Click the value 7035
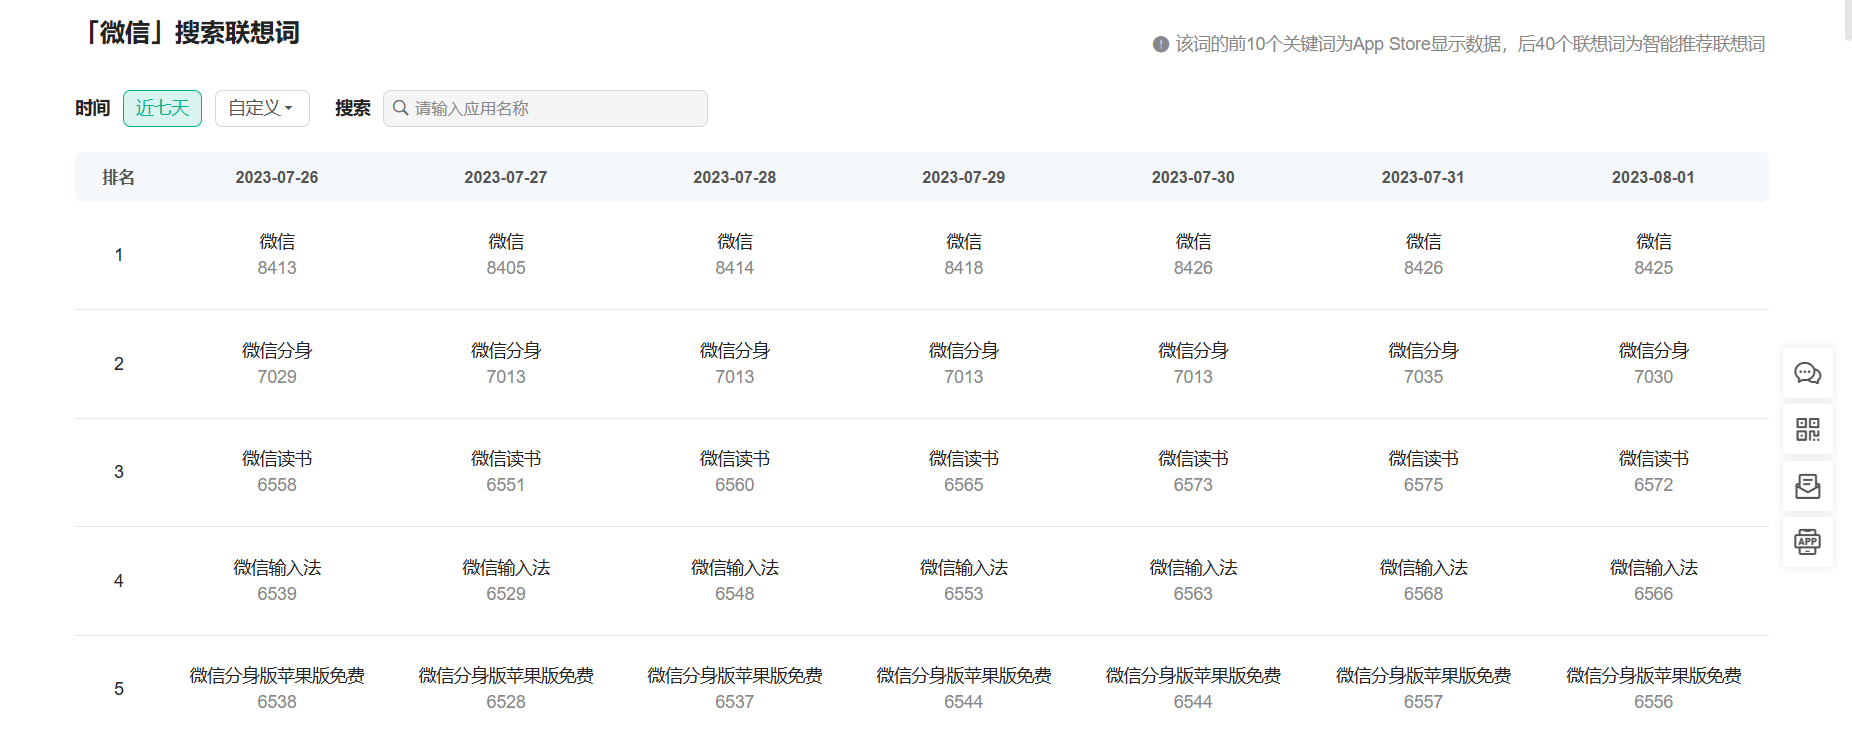Screen dimensions: 1852x740 tap(1423, 377)
